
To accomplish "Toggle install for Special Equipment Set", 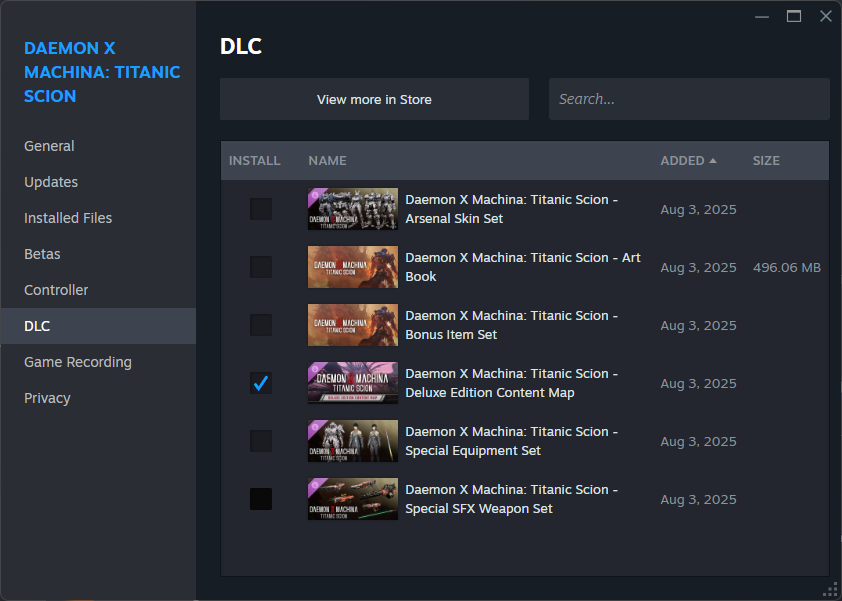I will tap(261, 441).
